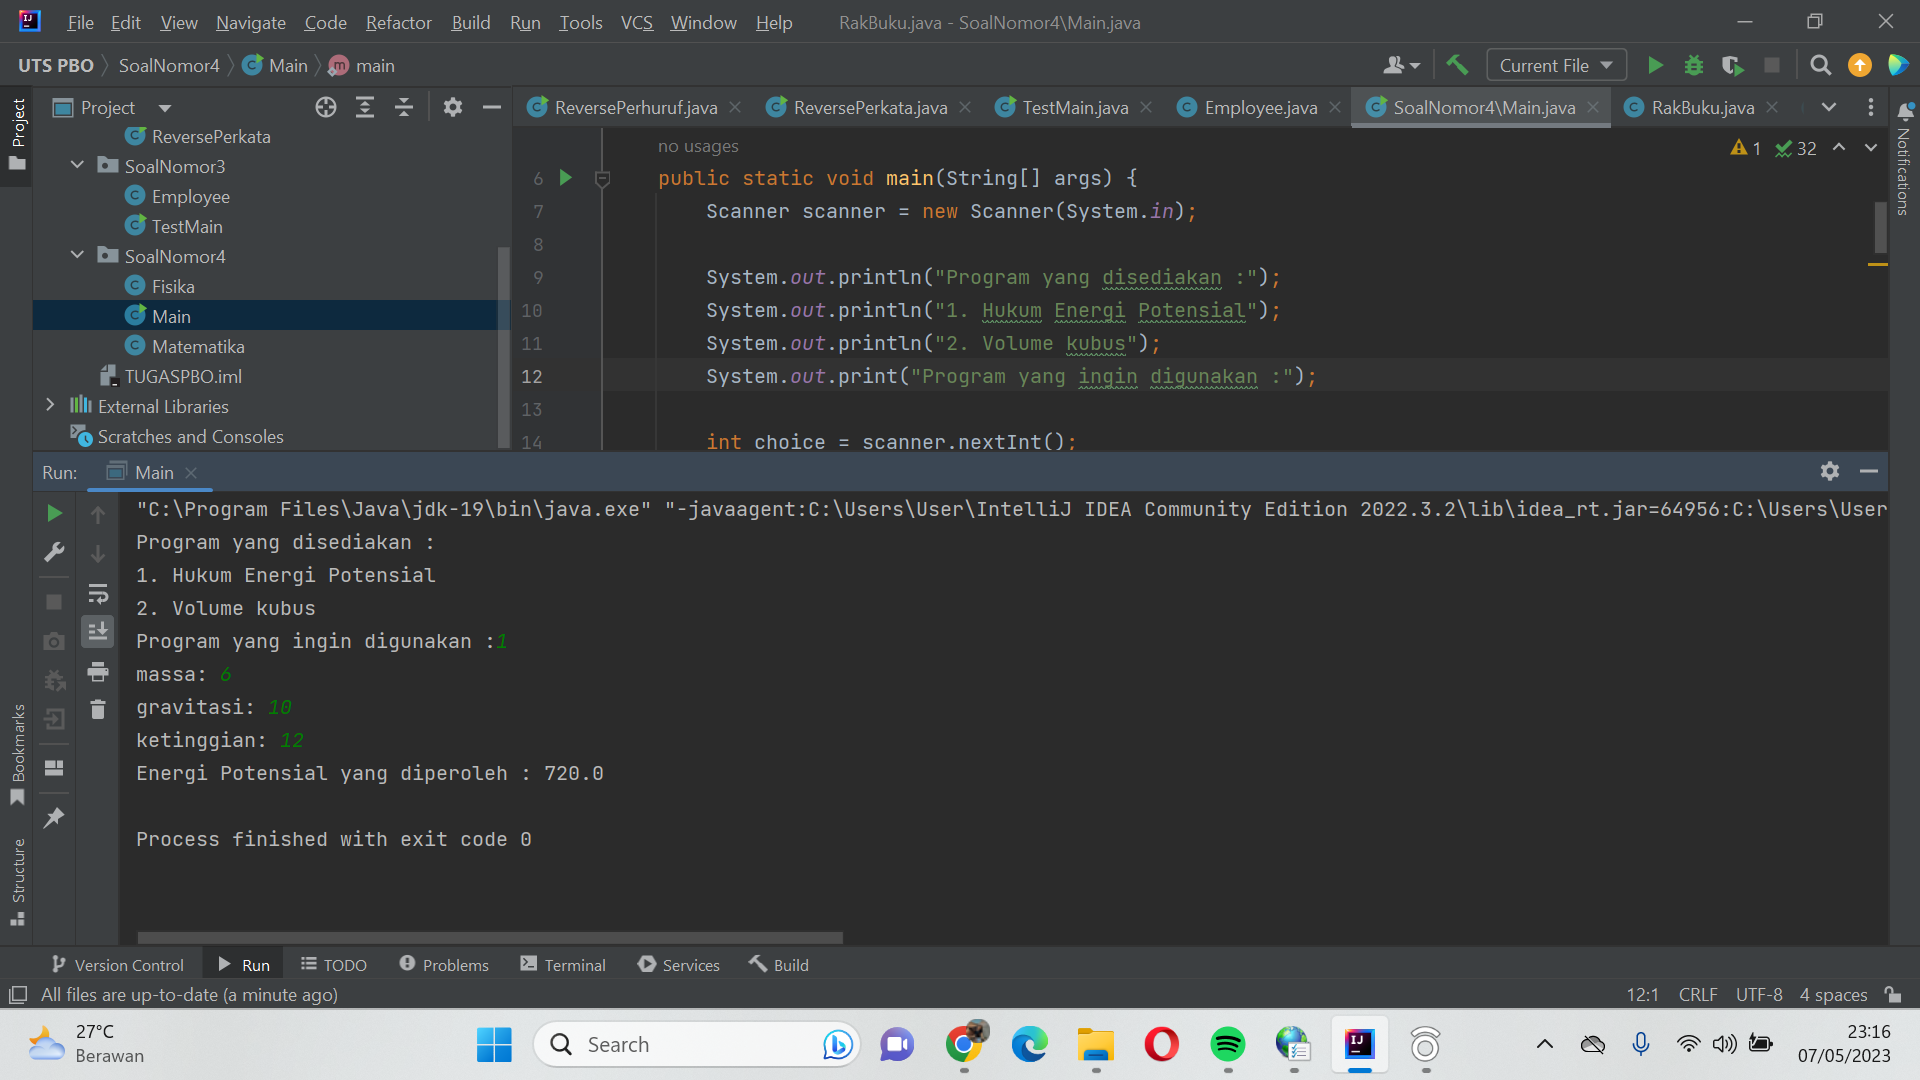Run with coverage using the shield icon
Screen dimensions: 1920x1080
pyautogui.click(x=1731, y=64)
